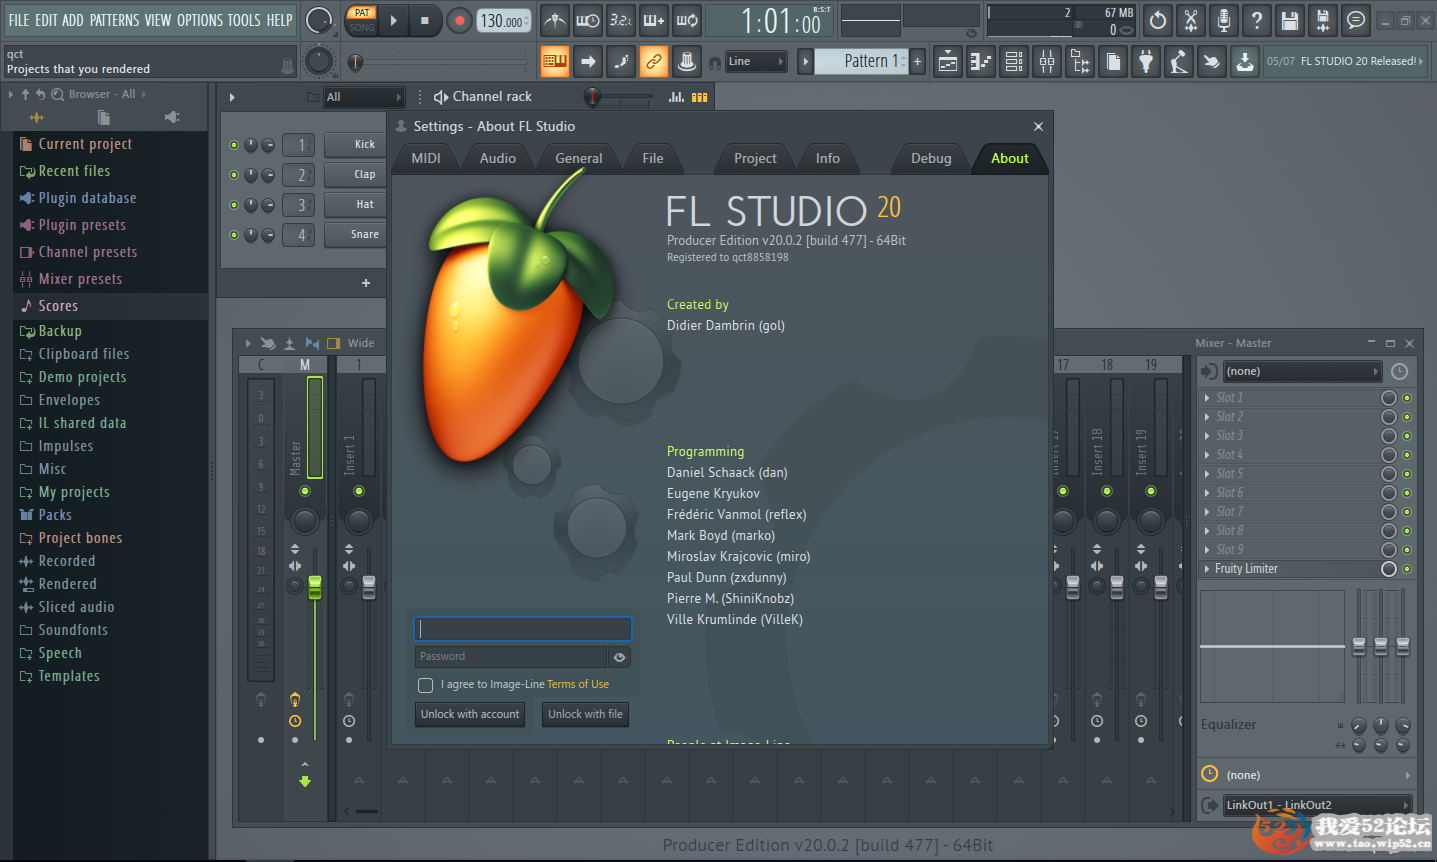Open Channel rack menu arrow
This screenshot has height=862, width=1437.
click(x=232, y=97)
